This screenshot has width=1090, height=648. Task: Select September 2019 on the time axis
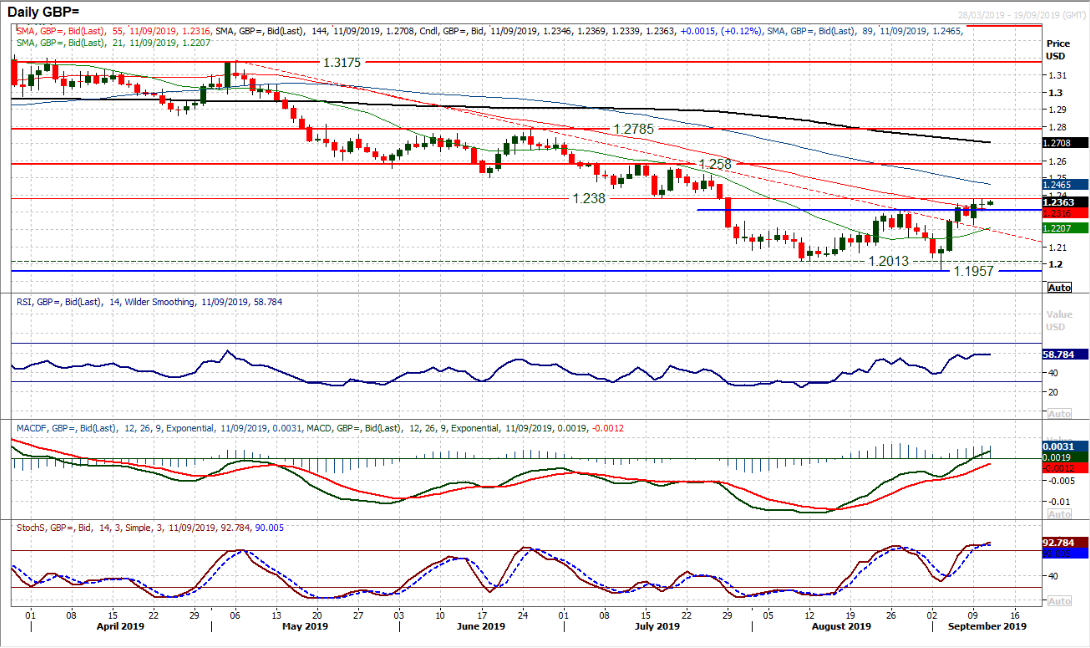click(x=987, y=626)
